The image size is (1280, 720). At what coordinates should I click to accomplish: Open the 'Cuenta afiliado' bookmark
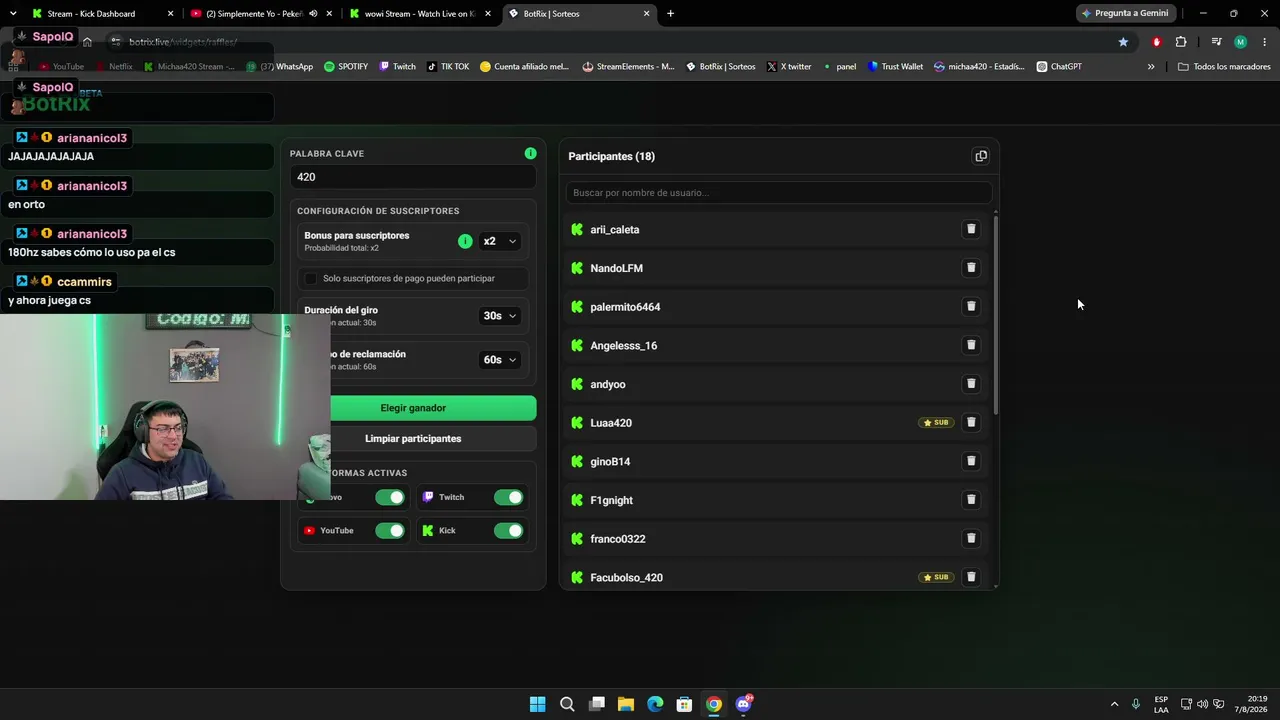(x=524, y=67)
